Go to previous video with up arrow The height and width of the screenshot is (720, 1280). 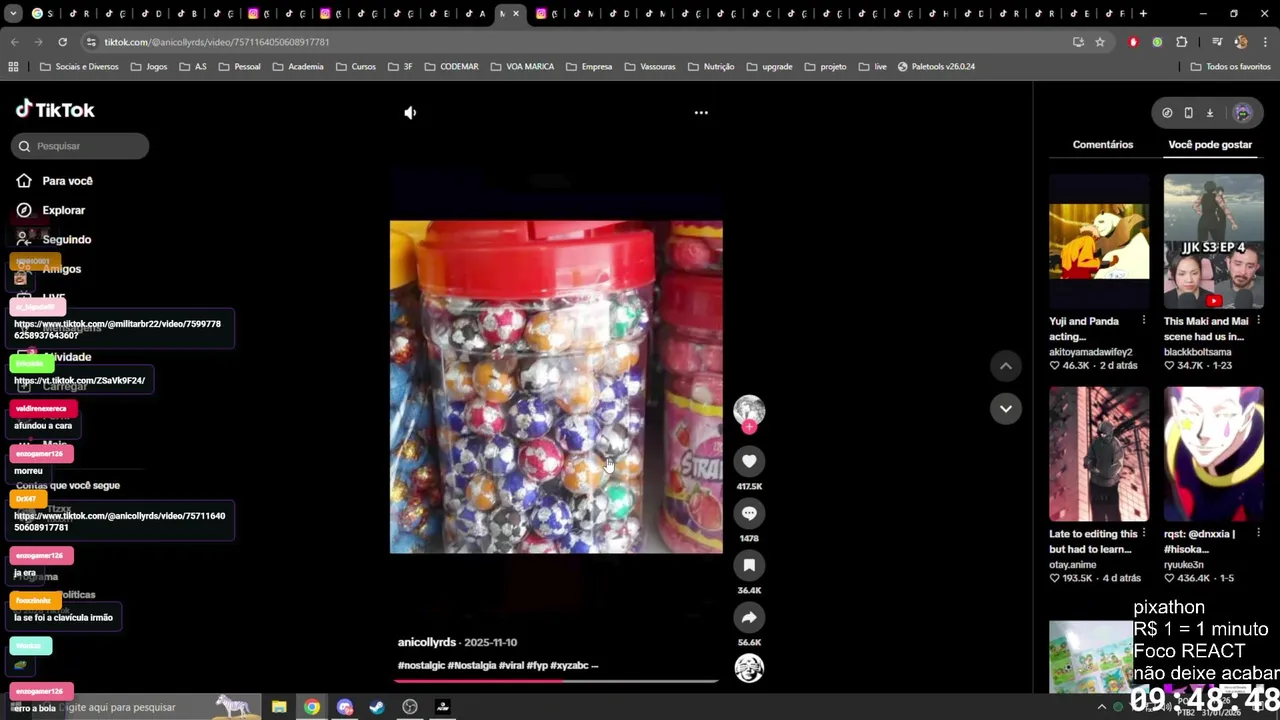point(1006,366)
